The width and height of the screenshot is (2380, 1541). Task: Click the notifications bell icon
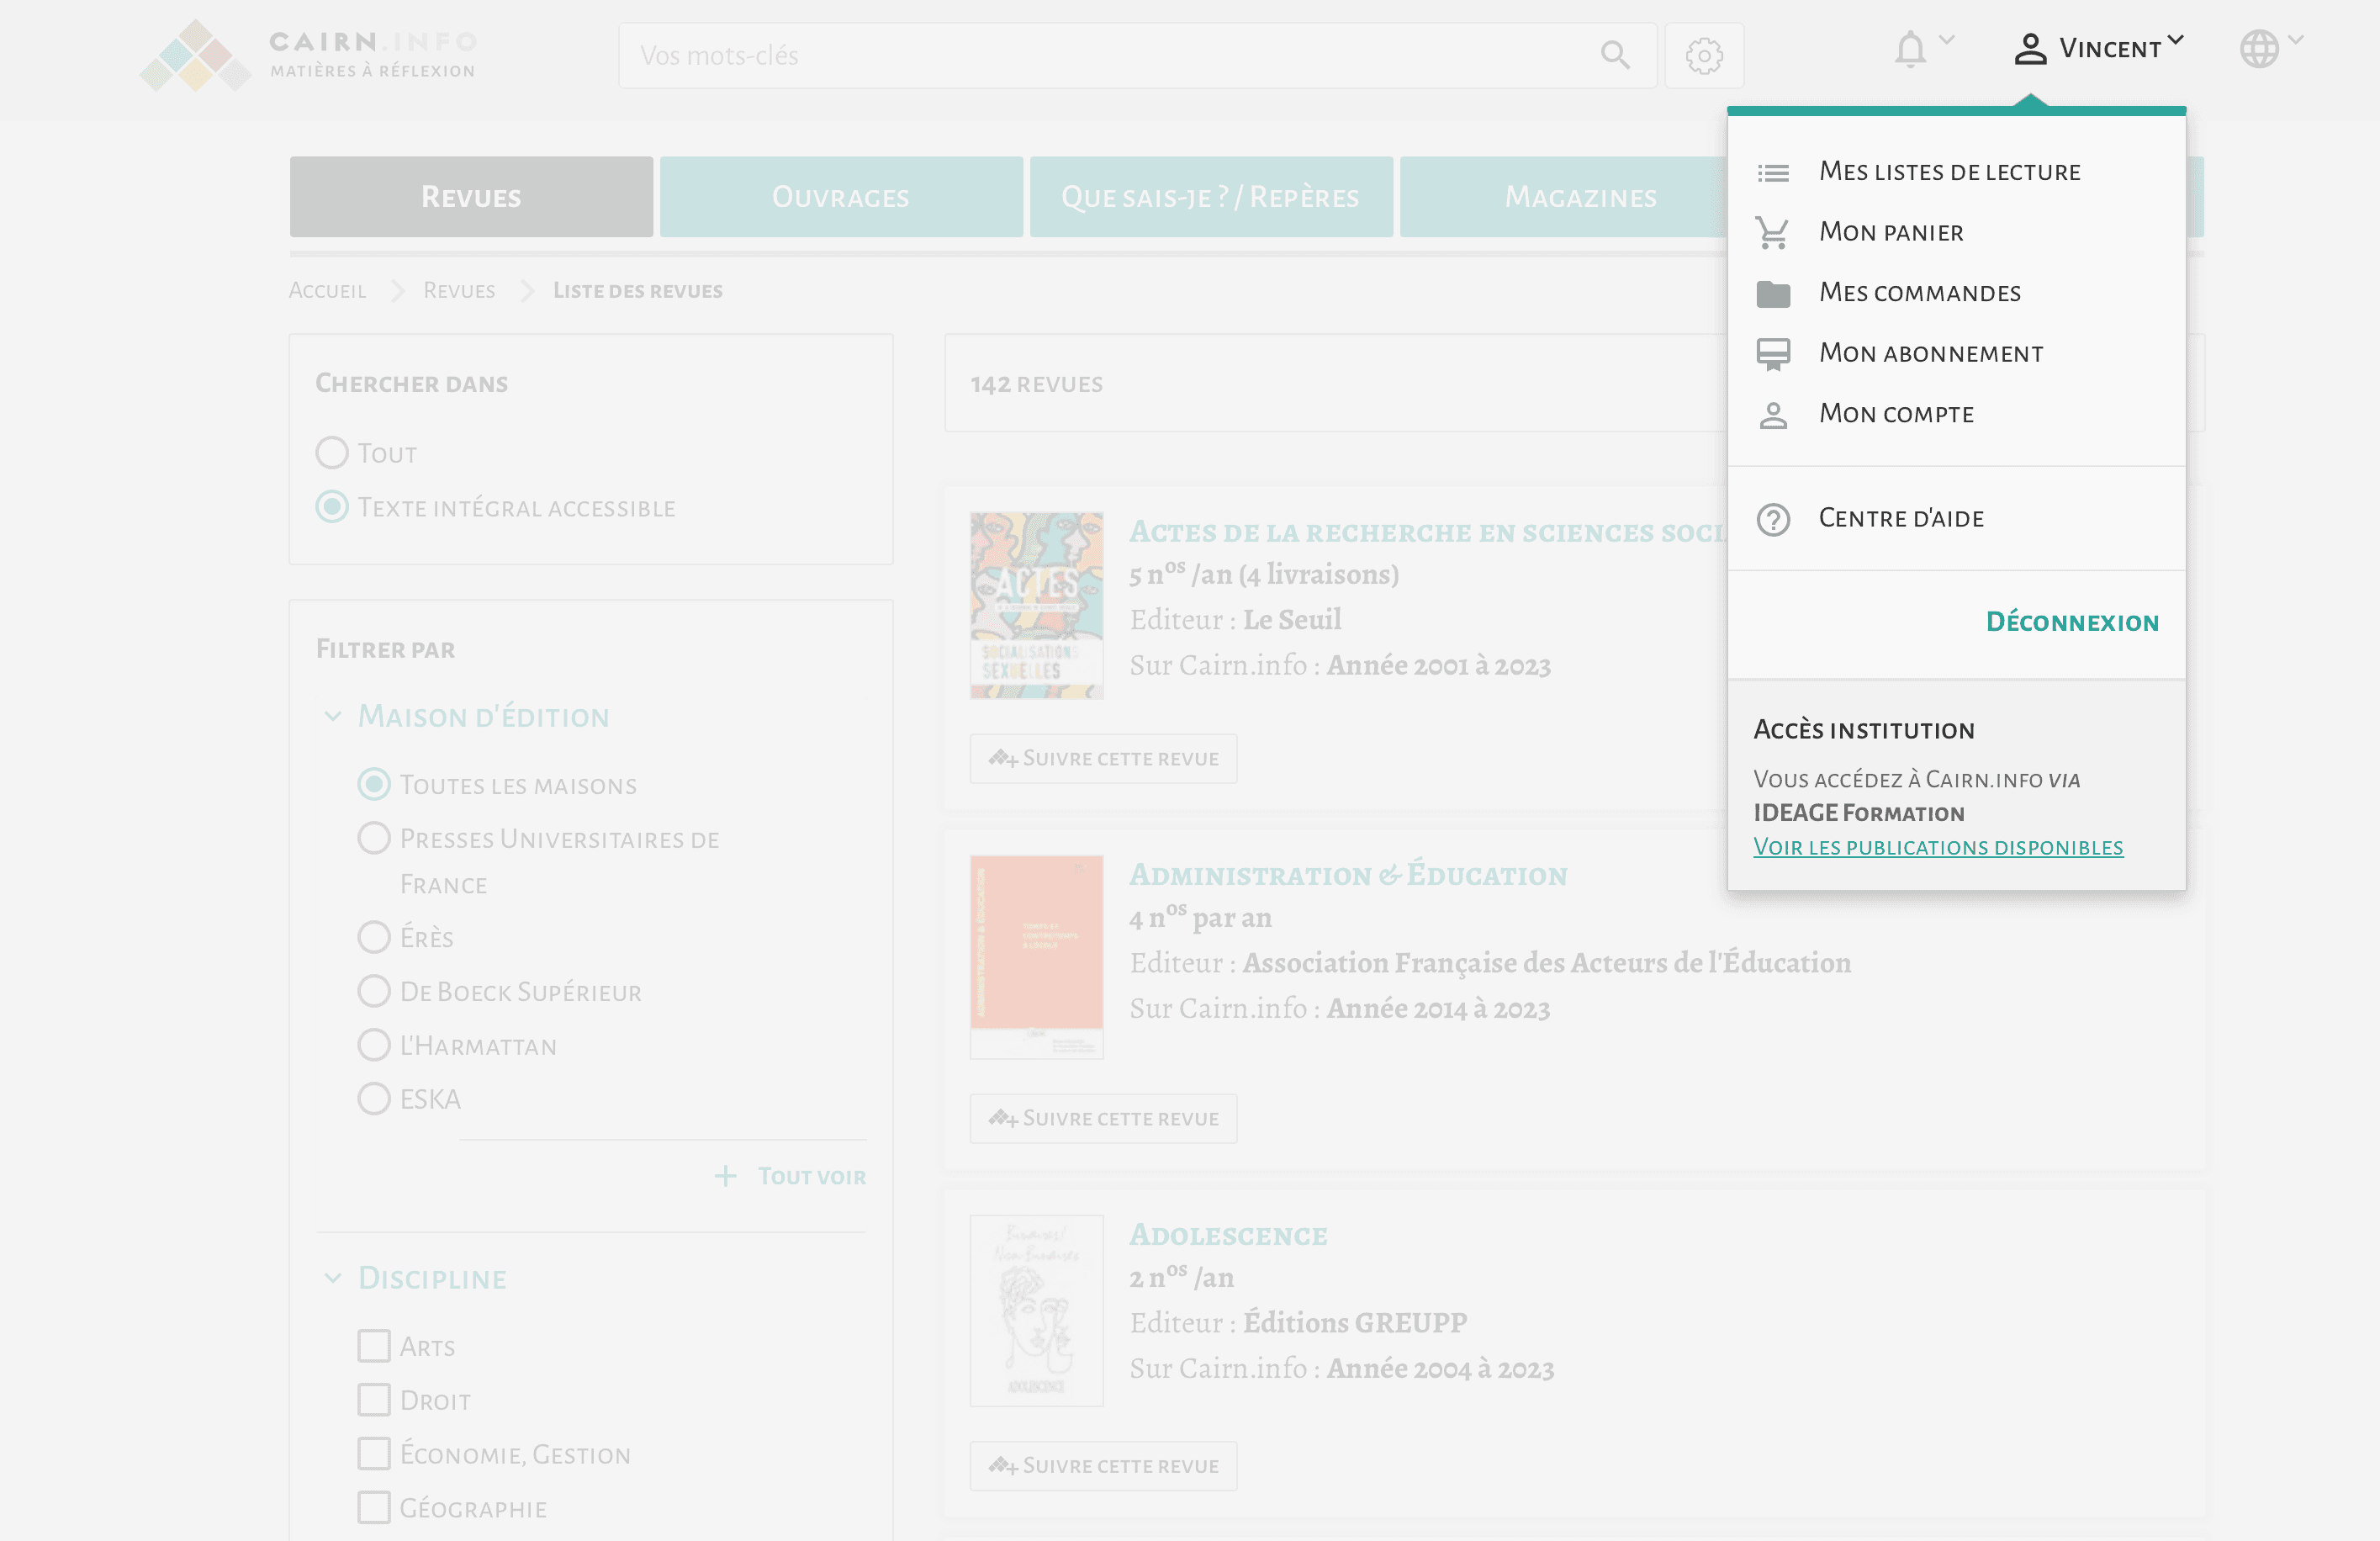point(1909,49)
